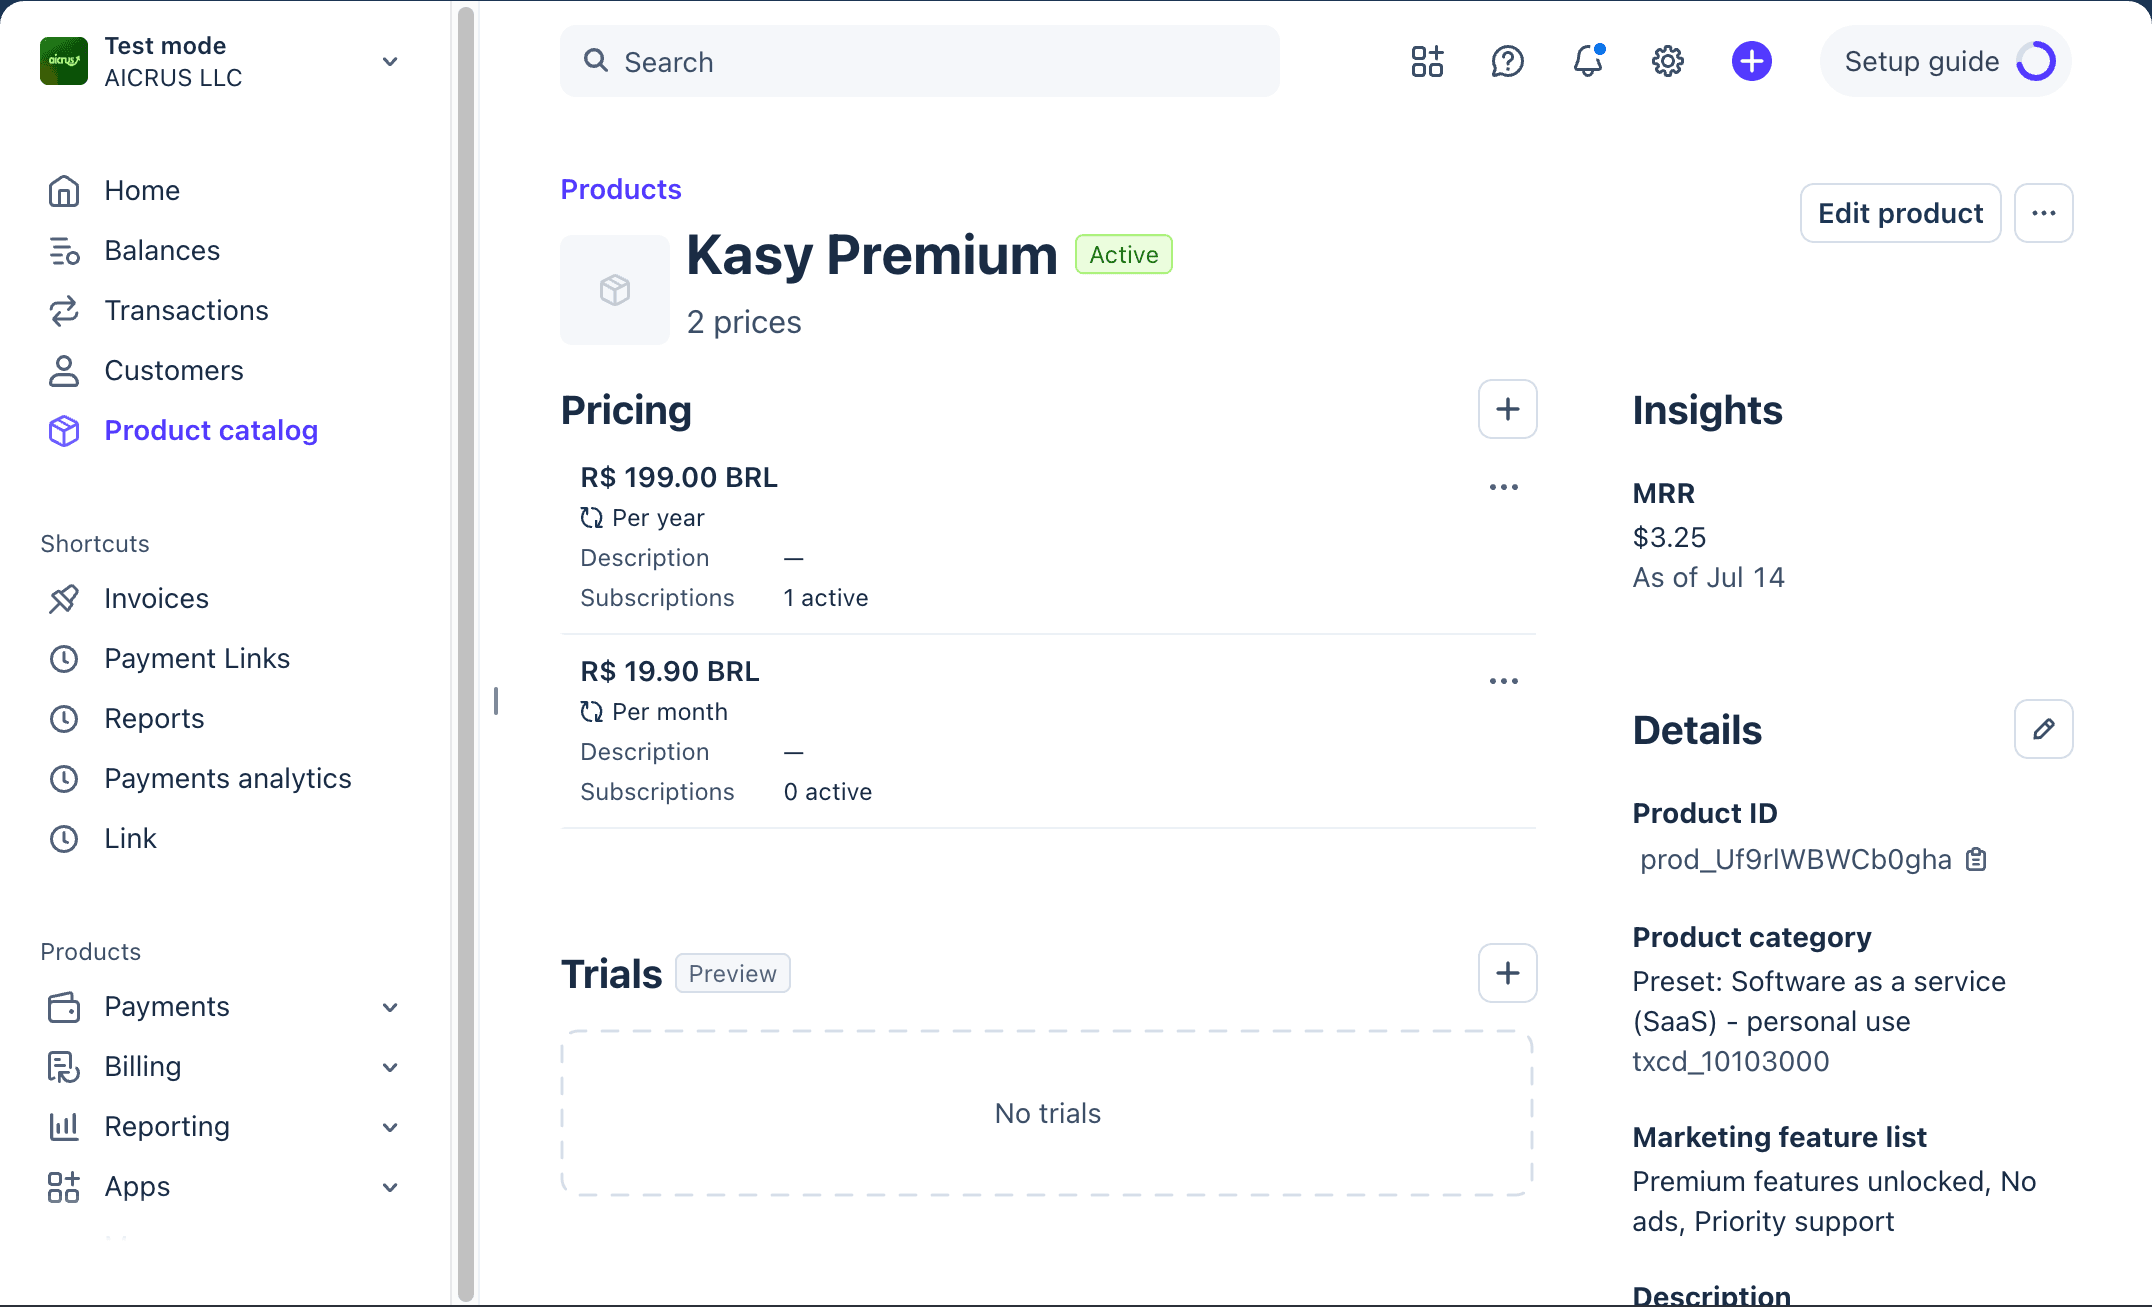Click the '0 active' subscriptions value
Screen dimensions: 2152x1307
[828, 791]
